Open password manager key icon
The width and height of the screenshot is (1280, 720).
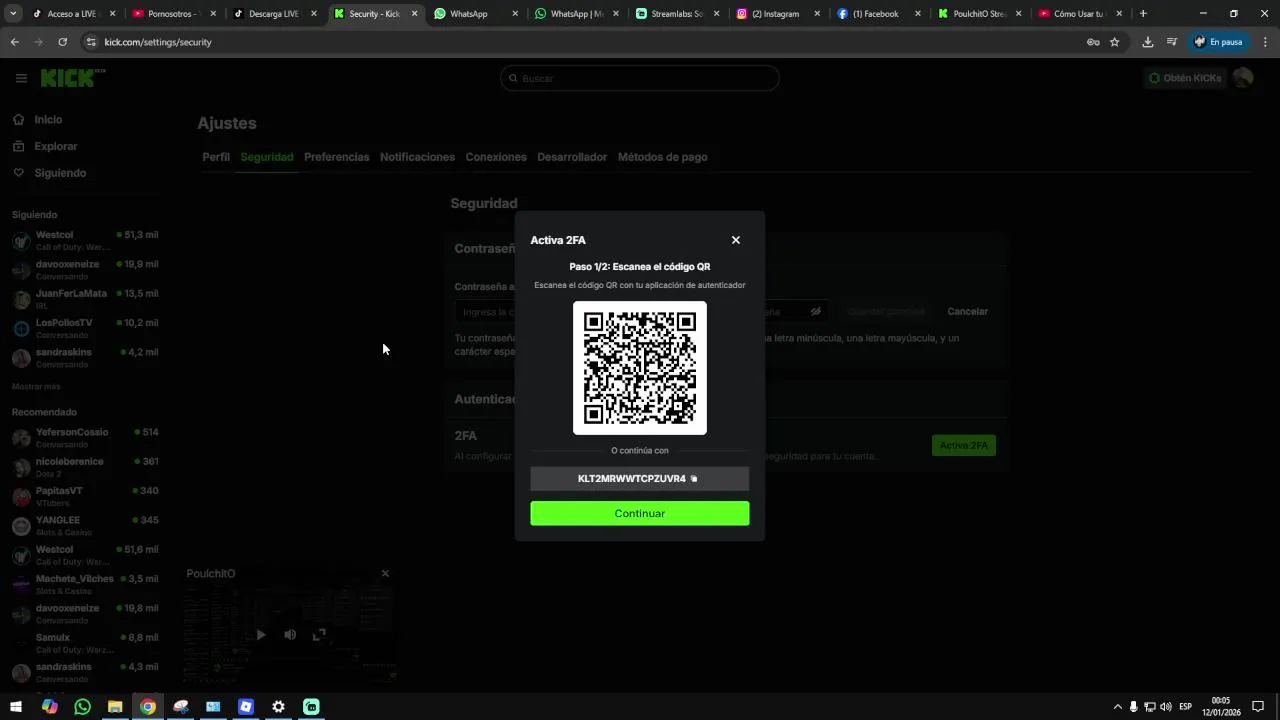(x=1093, y=42)
